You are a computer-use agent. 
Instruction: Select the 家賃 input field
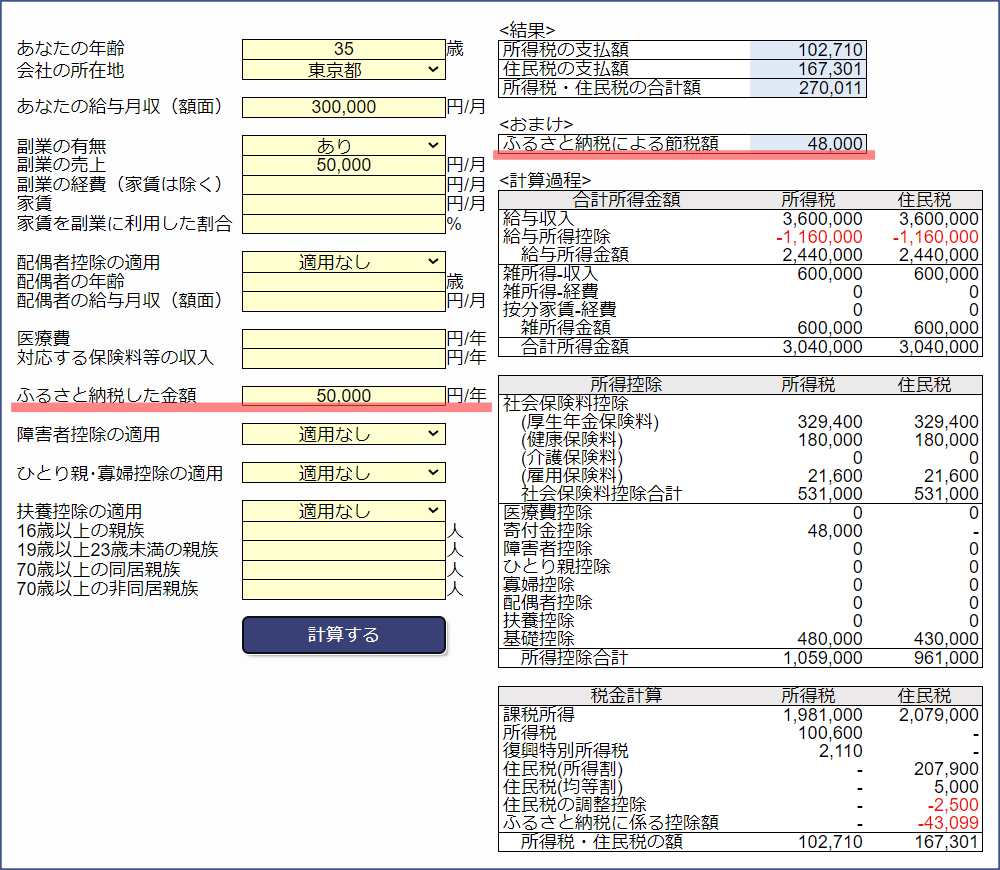click(344, 204)
